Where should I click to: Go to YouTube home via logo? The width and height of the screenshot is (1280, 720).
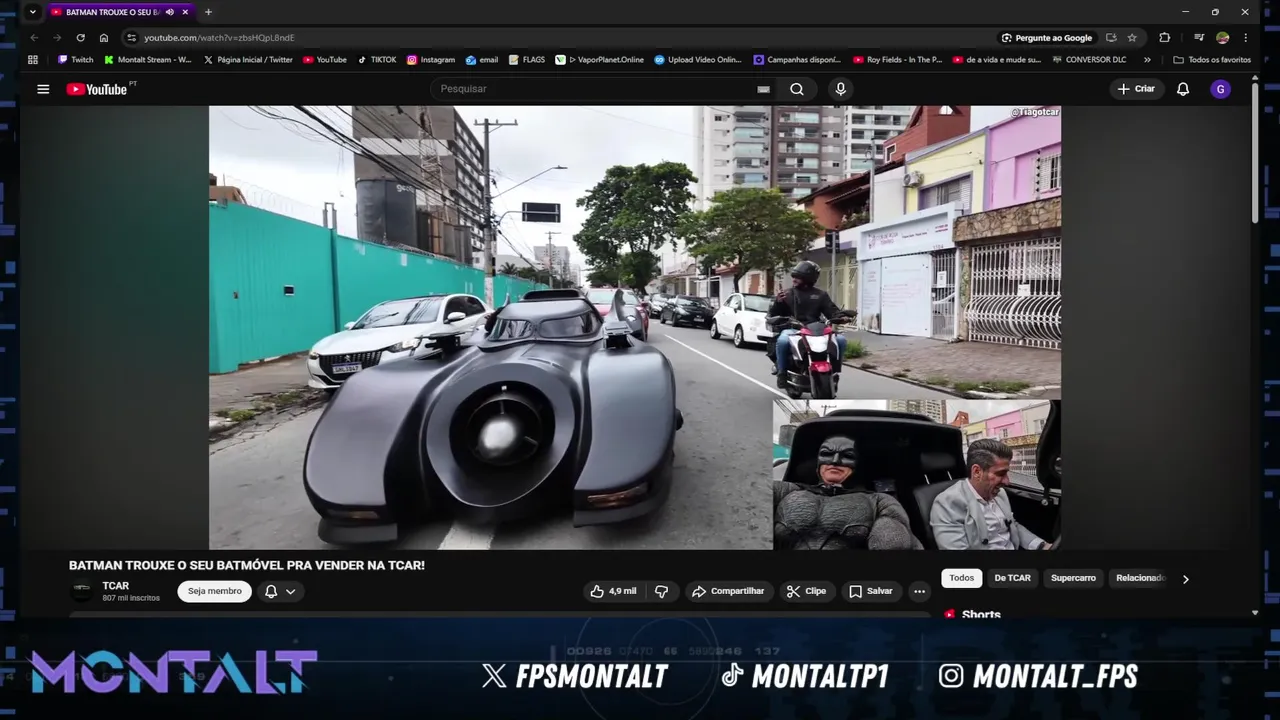[x=98, y=89]
